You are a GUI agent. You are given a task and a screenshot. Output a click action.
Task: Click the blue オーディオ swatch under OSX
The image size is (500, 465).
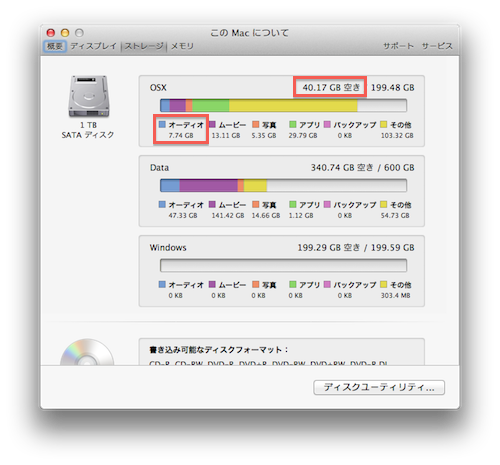tap(162, 124)
